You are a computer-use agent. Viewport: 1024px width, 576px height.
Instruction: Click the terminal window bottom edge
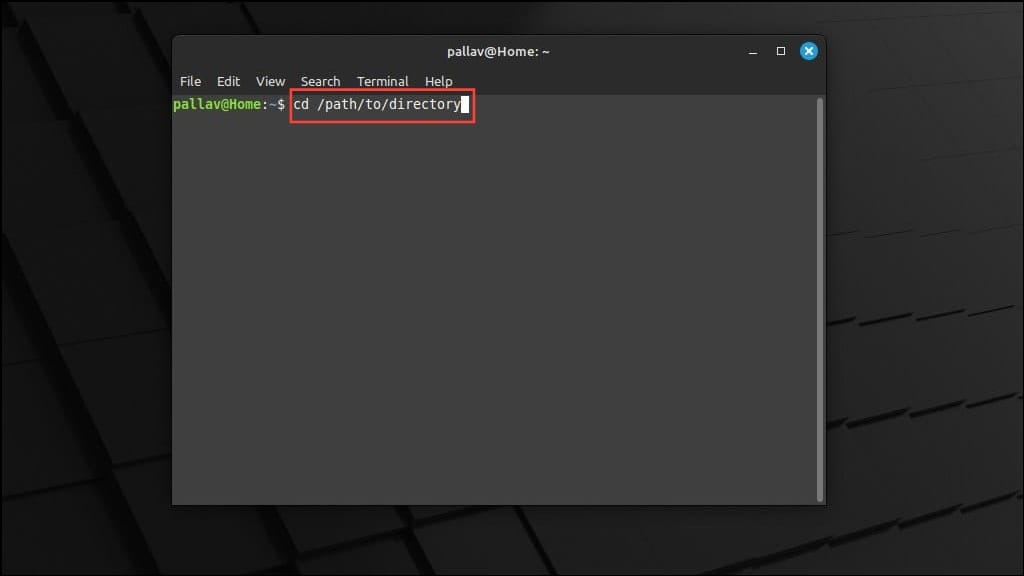(500, 502)
